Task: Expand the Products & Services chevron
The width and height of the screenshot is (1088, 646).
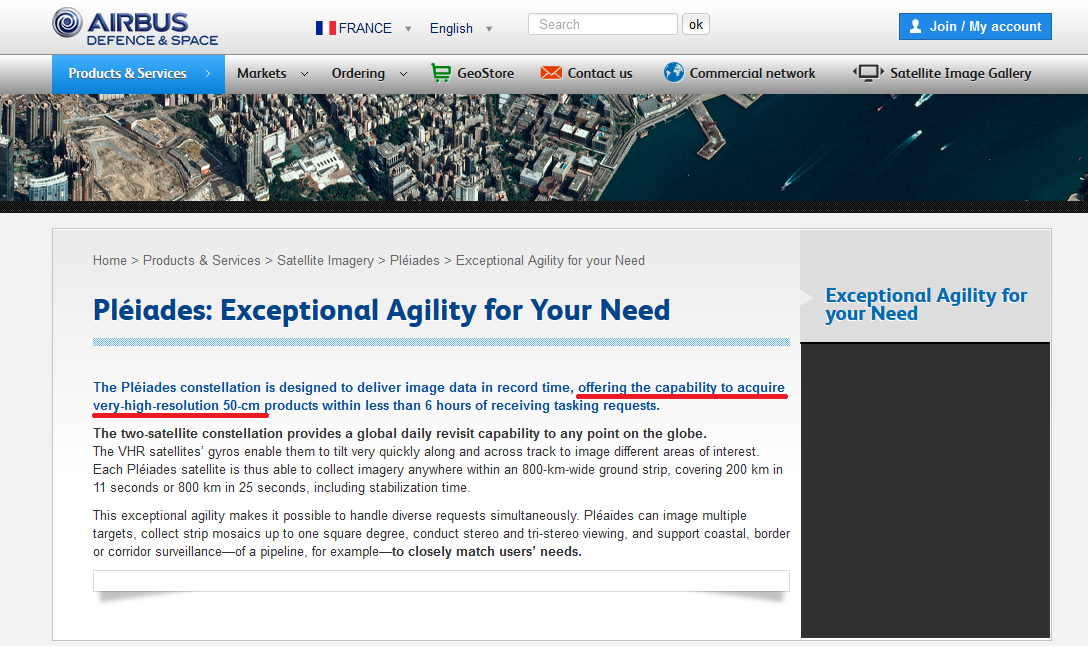Action: point(207,74)
